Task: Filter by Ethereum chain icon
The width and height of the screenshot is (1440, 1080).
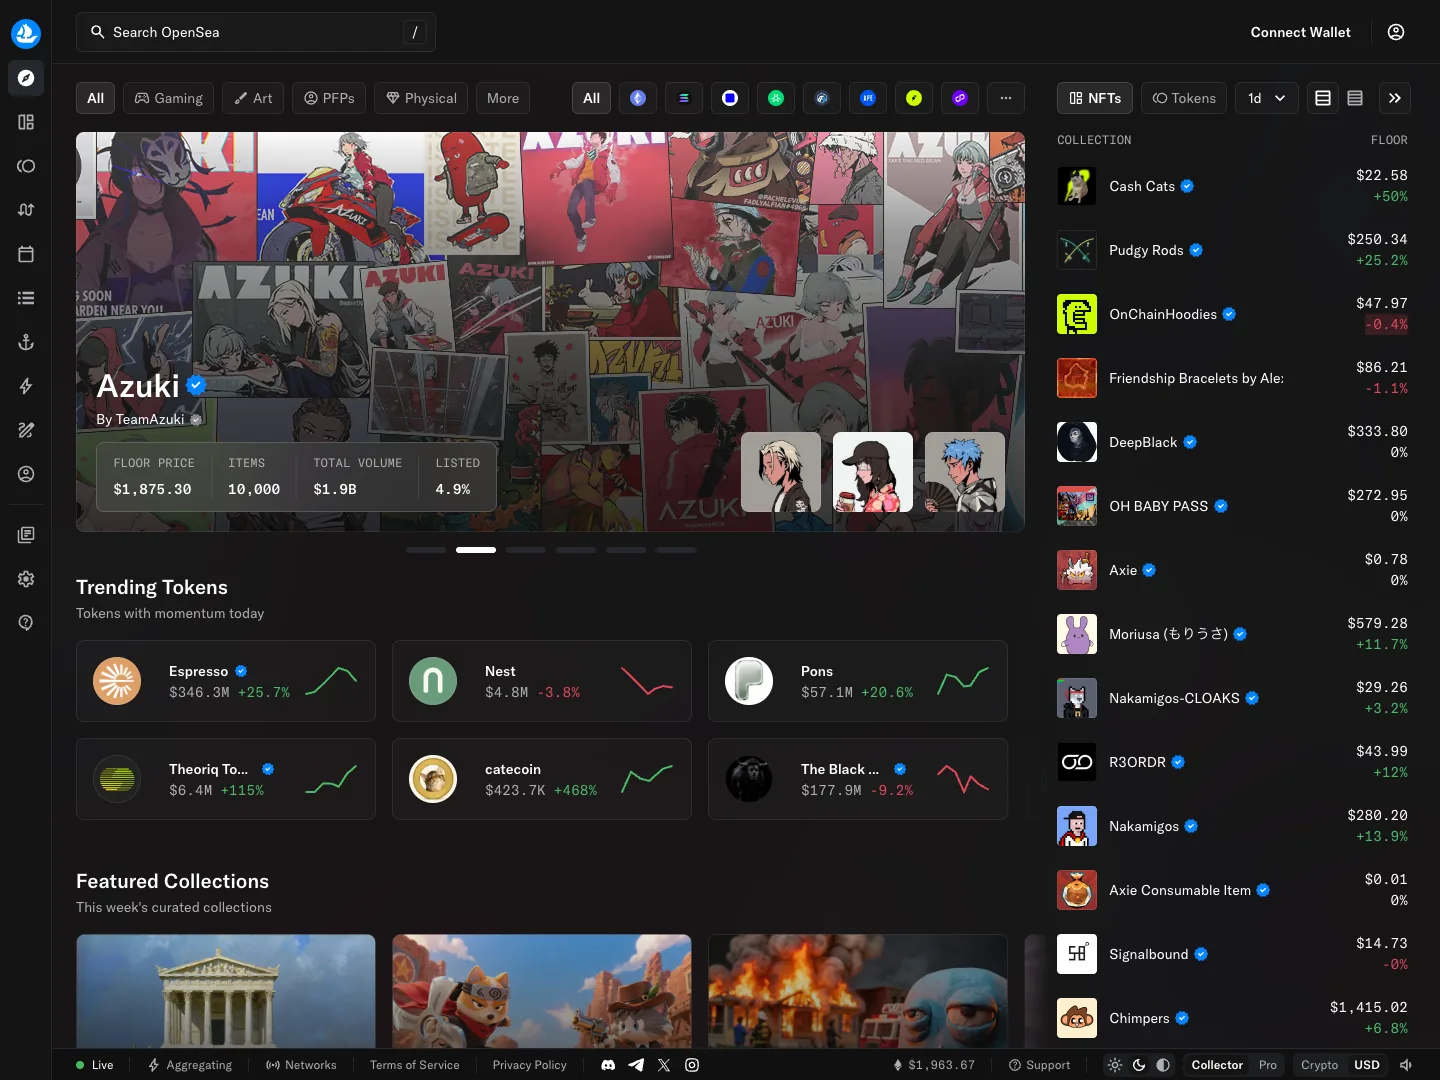Action: point(638,98)
